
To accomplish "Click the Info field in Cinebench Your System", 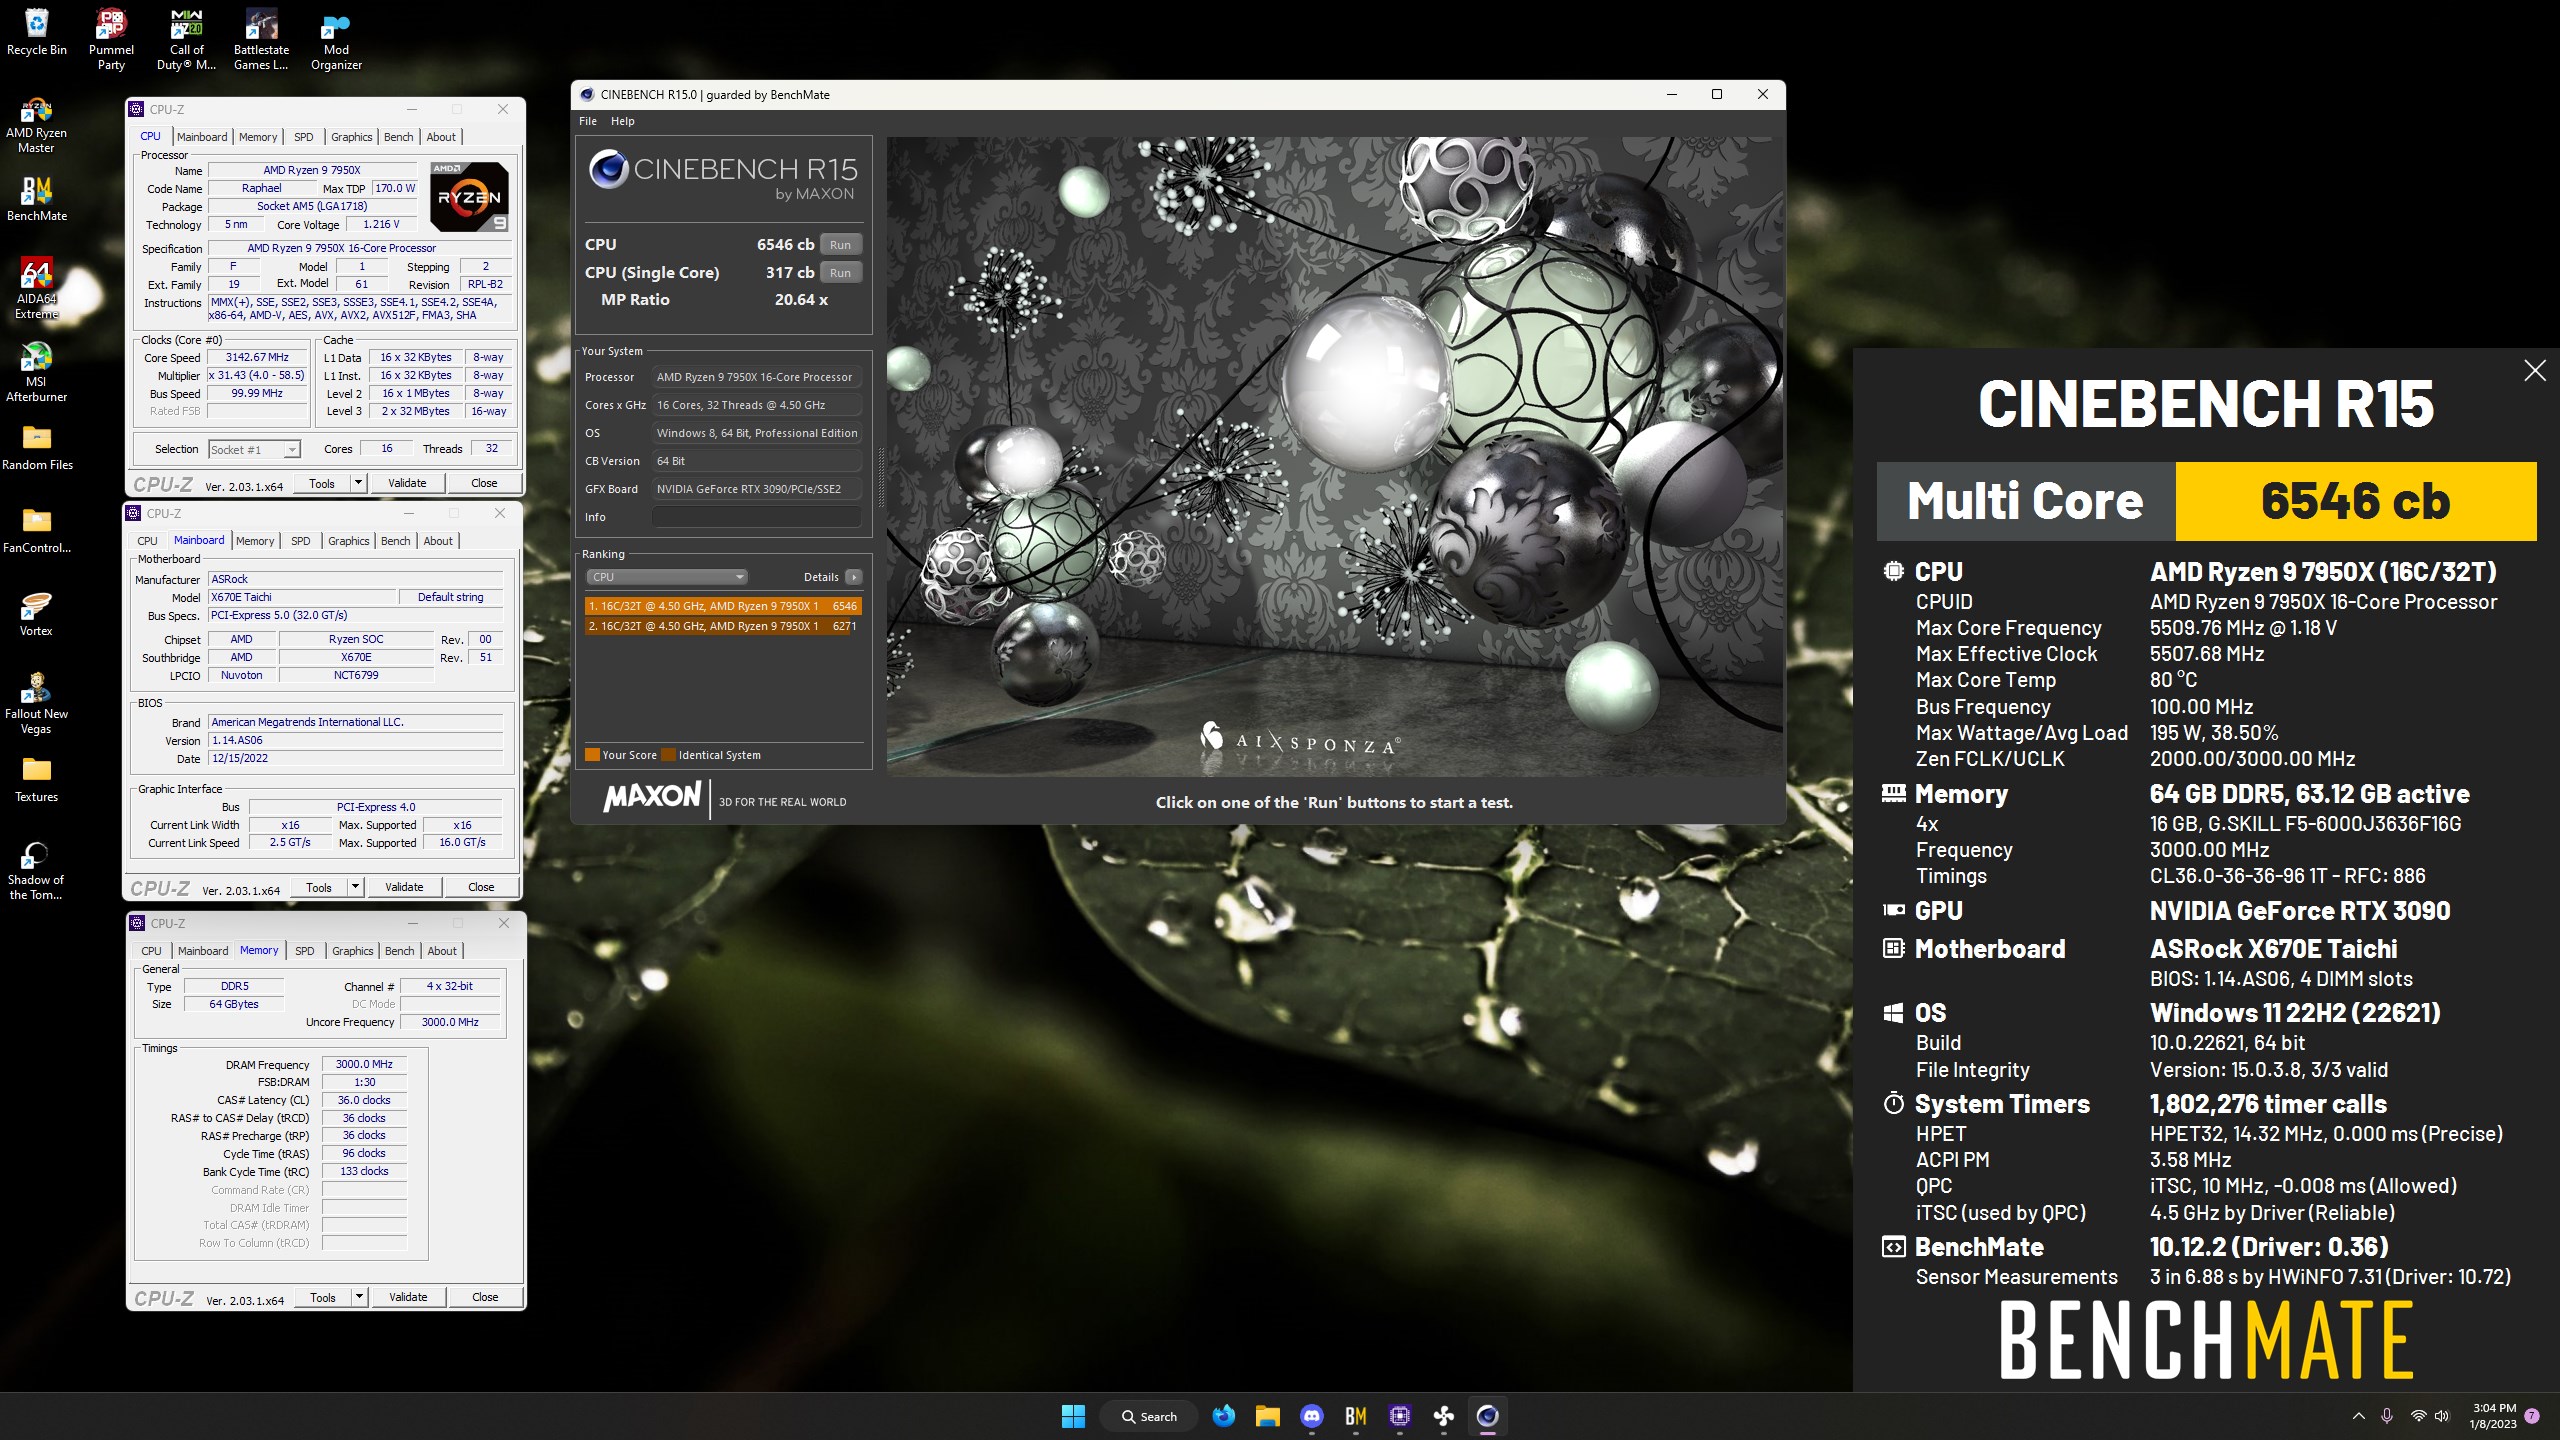I will tap(757, 517).
